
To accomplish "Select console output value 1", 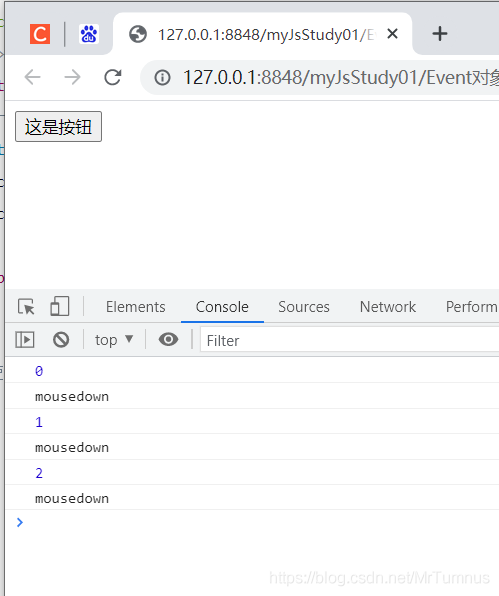I will [39, 422].
